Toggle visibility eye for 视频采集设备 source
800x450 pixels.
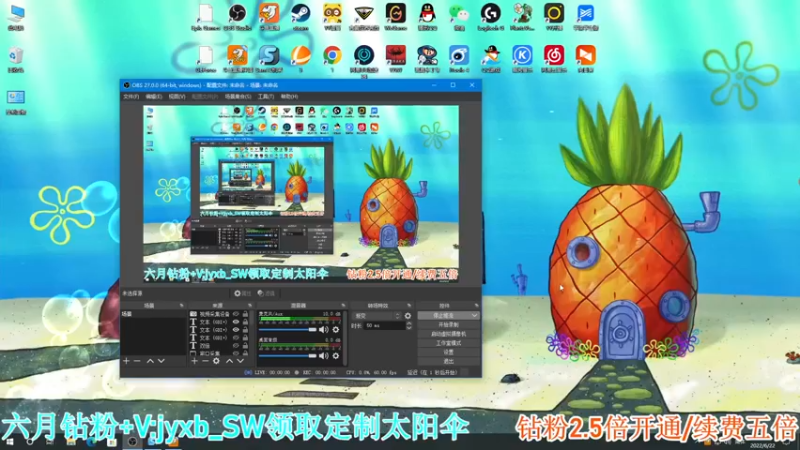pos(236,314)
